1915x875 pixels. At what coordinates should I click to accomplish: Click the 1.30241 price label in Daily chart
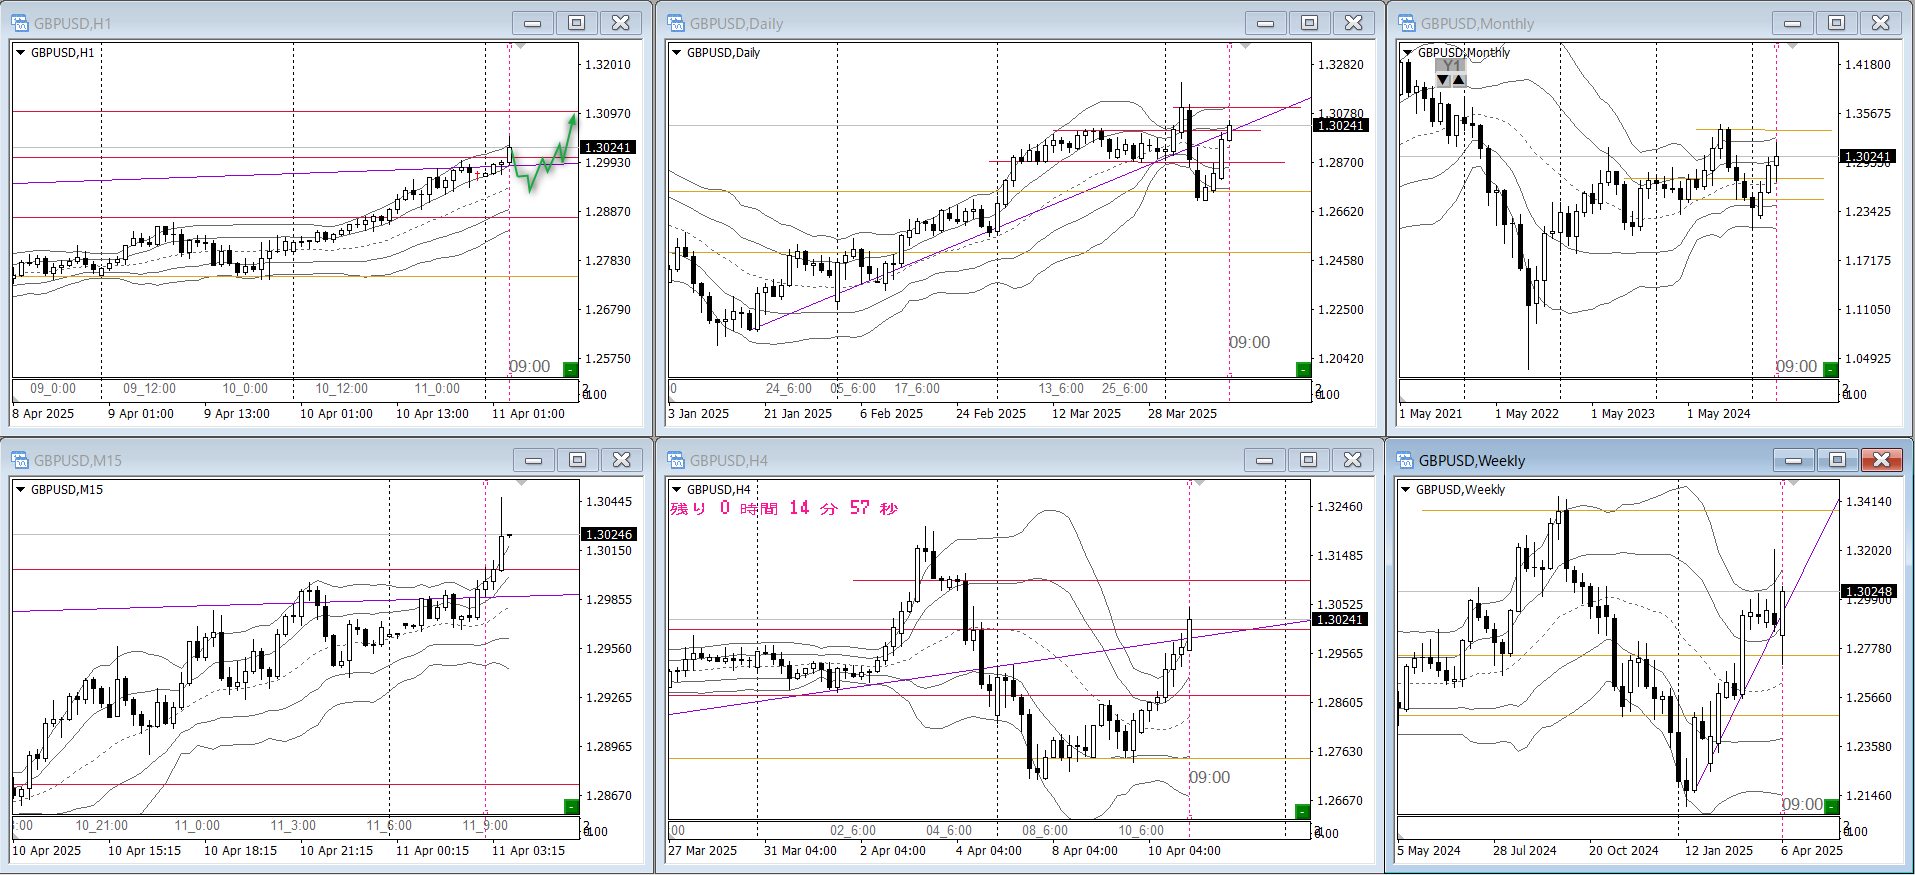(x=1341, y=125)
